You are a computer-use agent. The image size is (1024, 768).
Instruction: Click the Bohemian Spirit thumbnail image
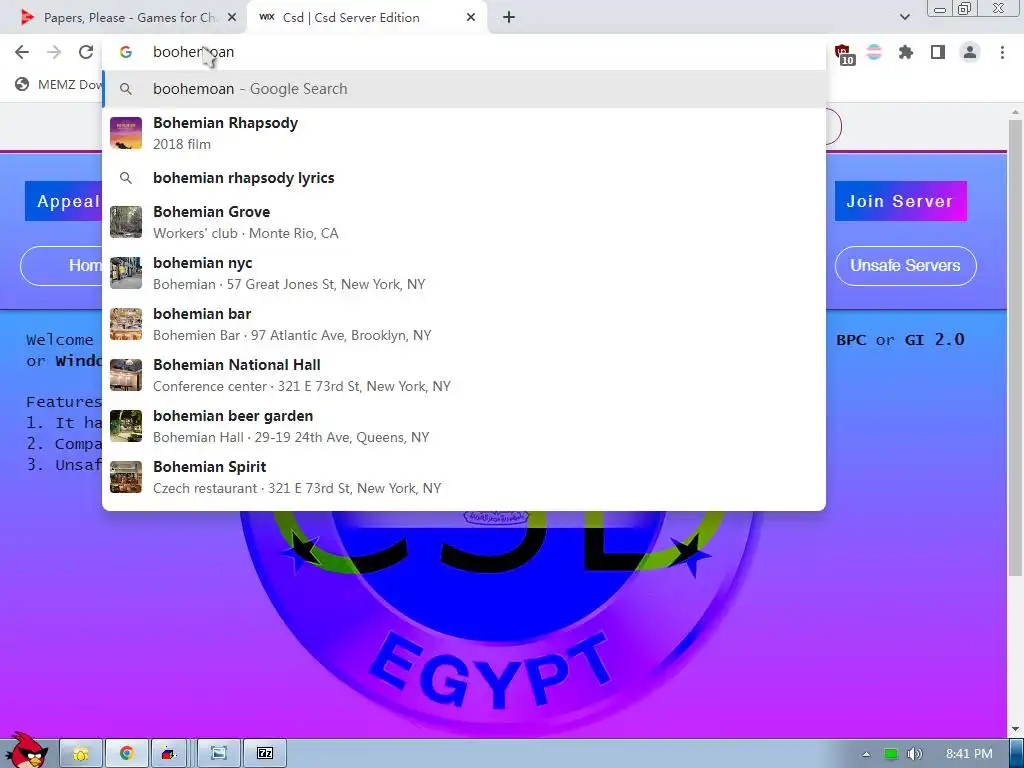tap(126, 477)
